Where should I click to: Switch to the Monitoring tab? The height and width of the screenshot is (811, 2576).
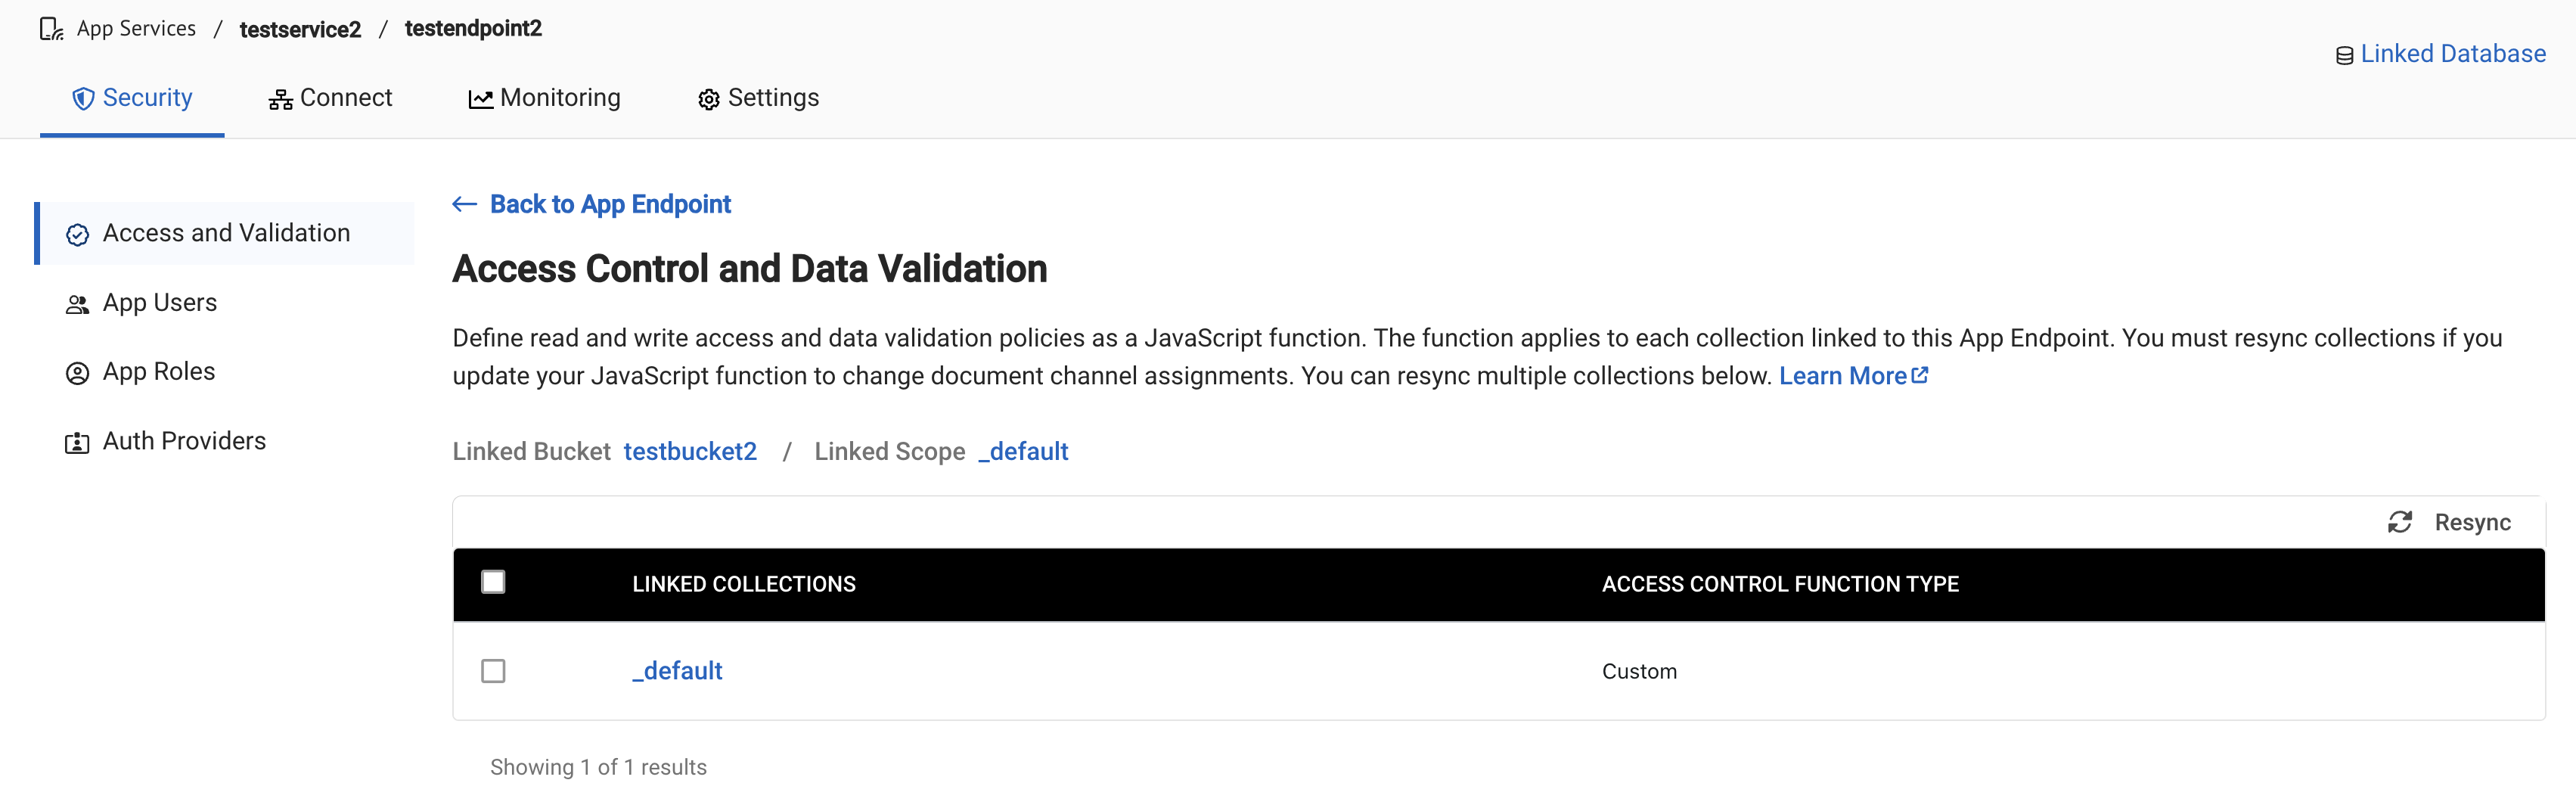pos(560,97)
